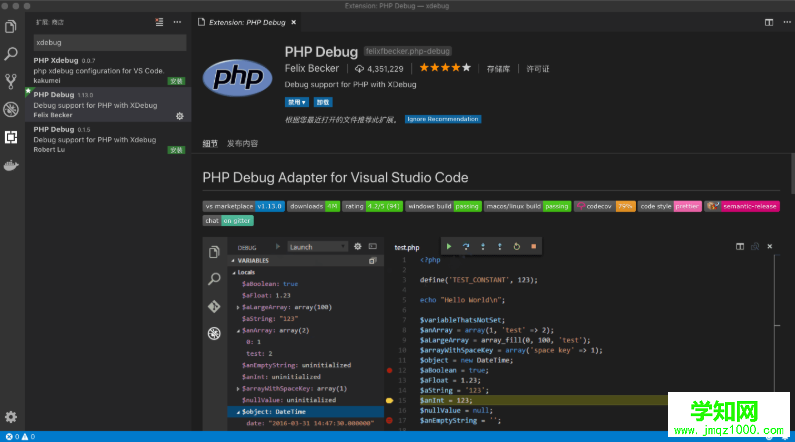This screenshot has height=442, width=795.
Task: Click publisher name Felix Becker
Action: point(311,68)
